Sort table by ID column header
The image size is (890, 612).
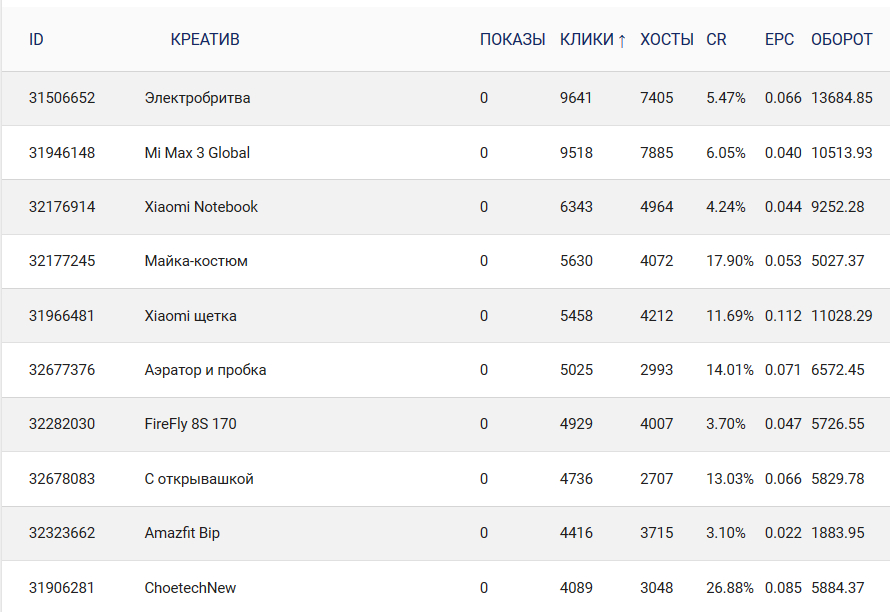[36, 40]
